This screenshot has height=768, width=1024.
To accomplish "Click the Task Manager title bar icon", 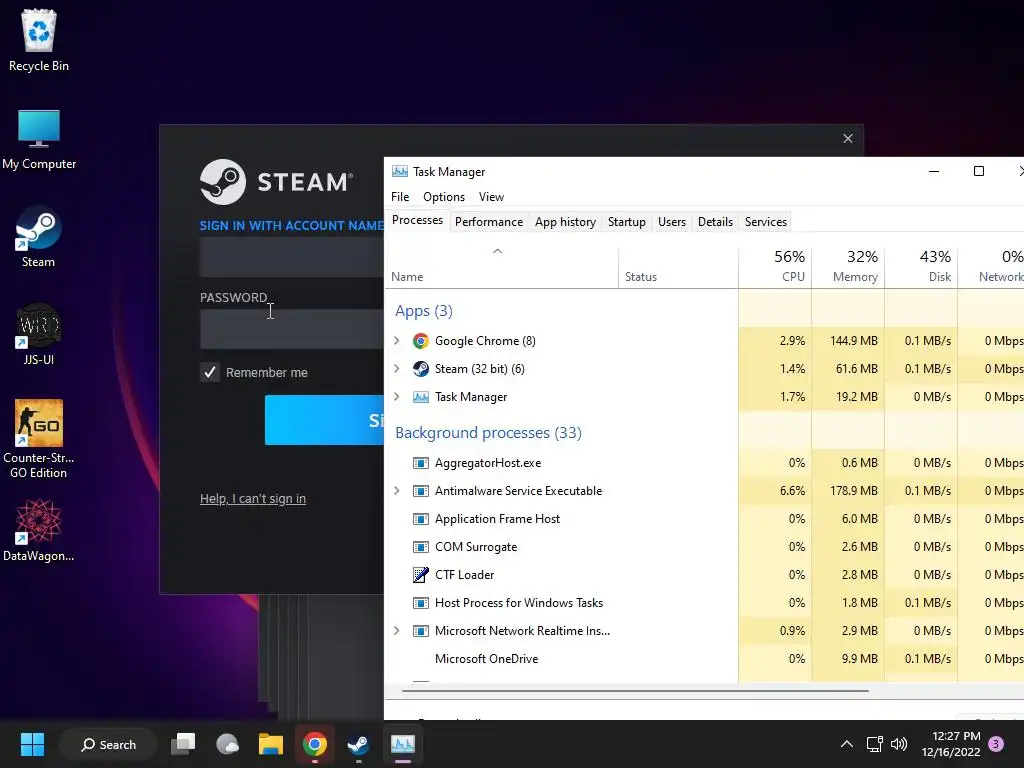I will (x=400, y=172).
